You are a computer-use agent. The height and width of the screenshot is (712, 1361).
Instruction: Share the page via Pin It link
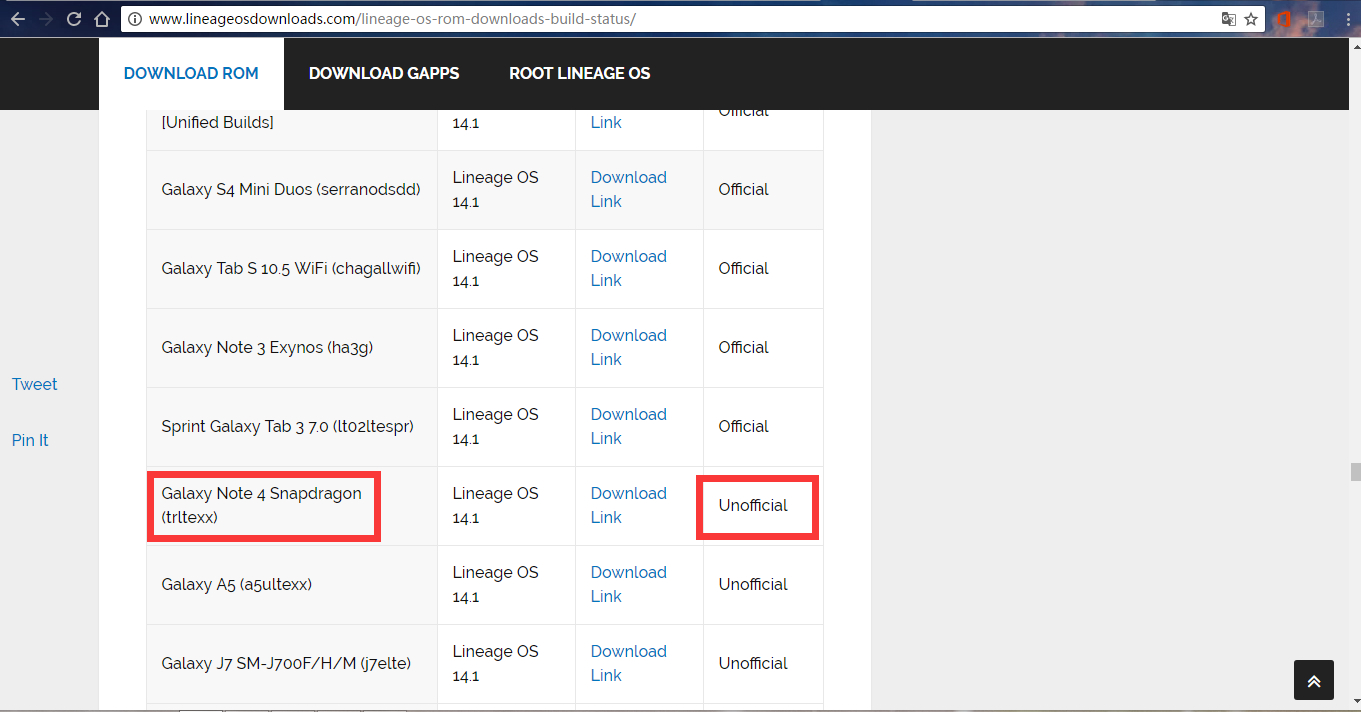(30, 440)
